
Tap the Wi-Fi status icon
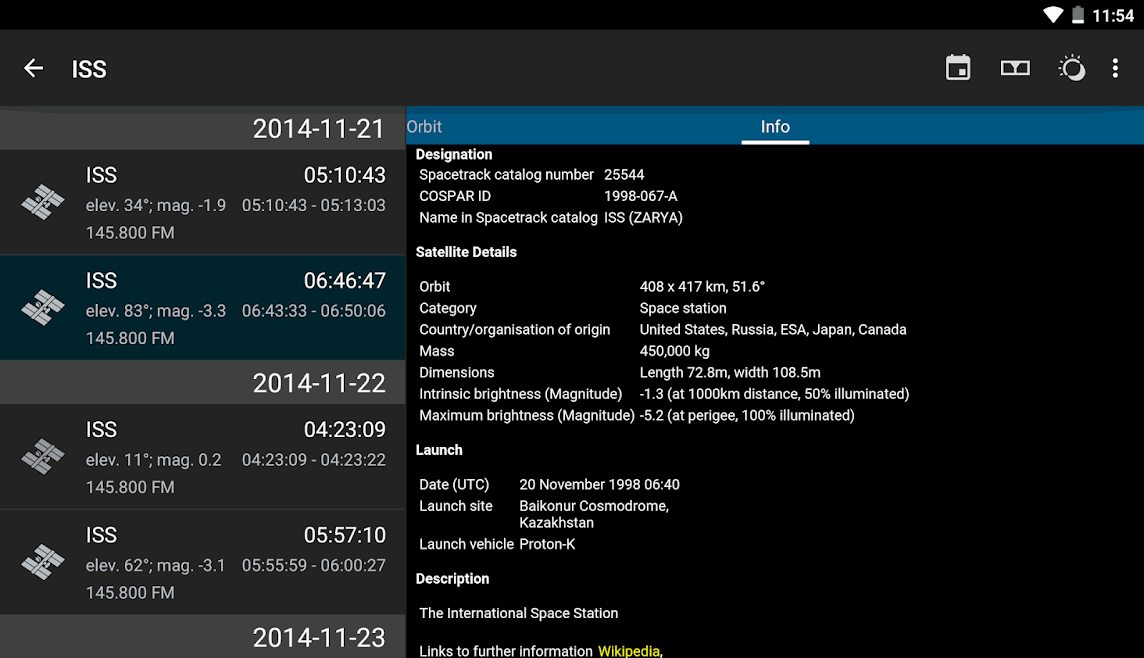(x=1052, y=15)
